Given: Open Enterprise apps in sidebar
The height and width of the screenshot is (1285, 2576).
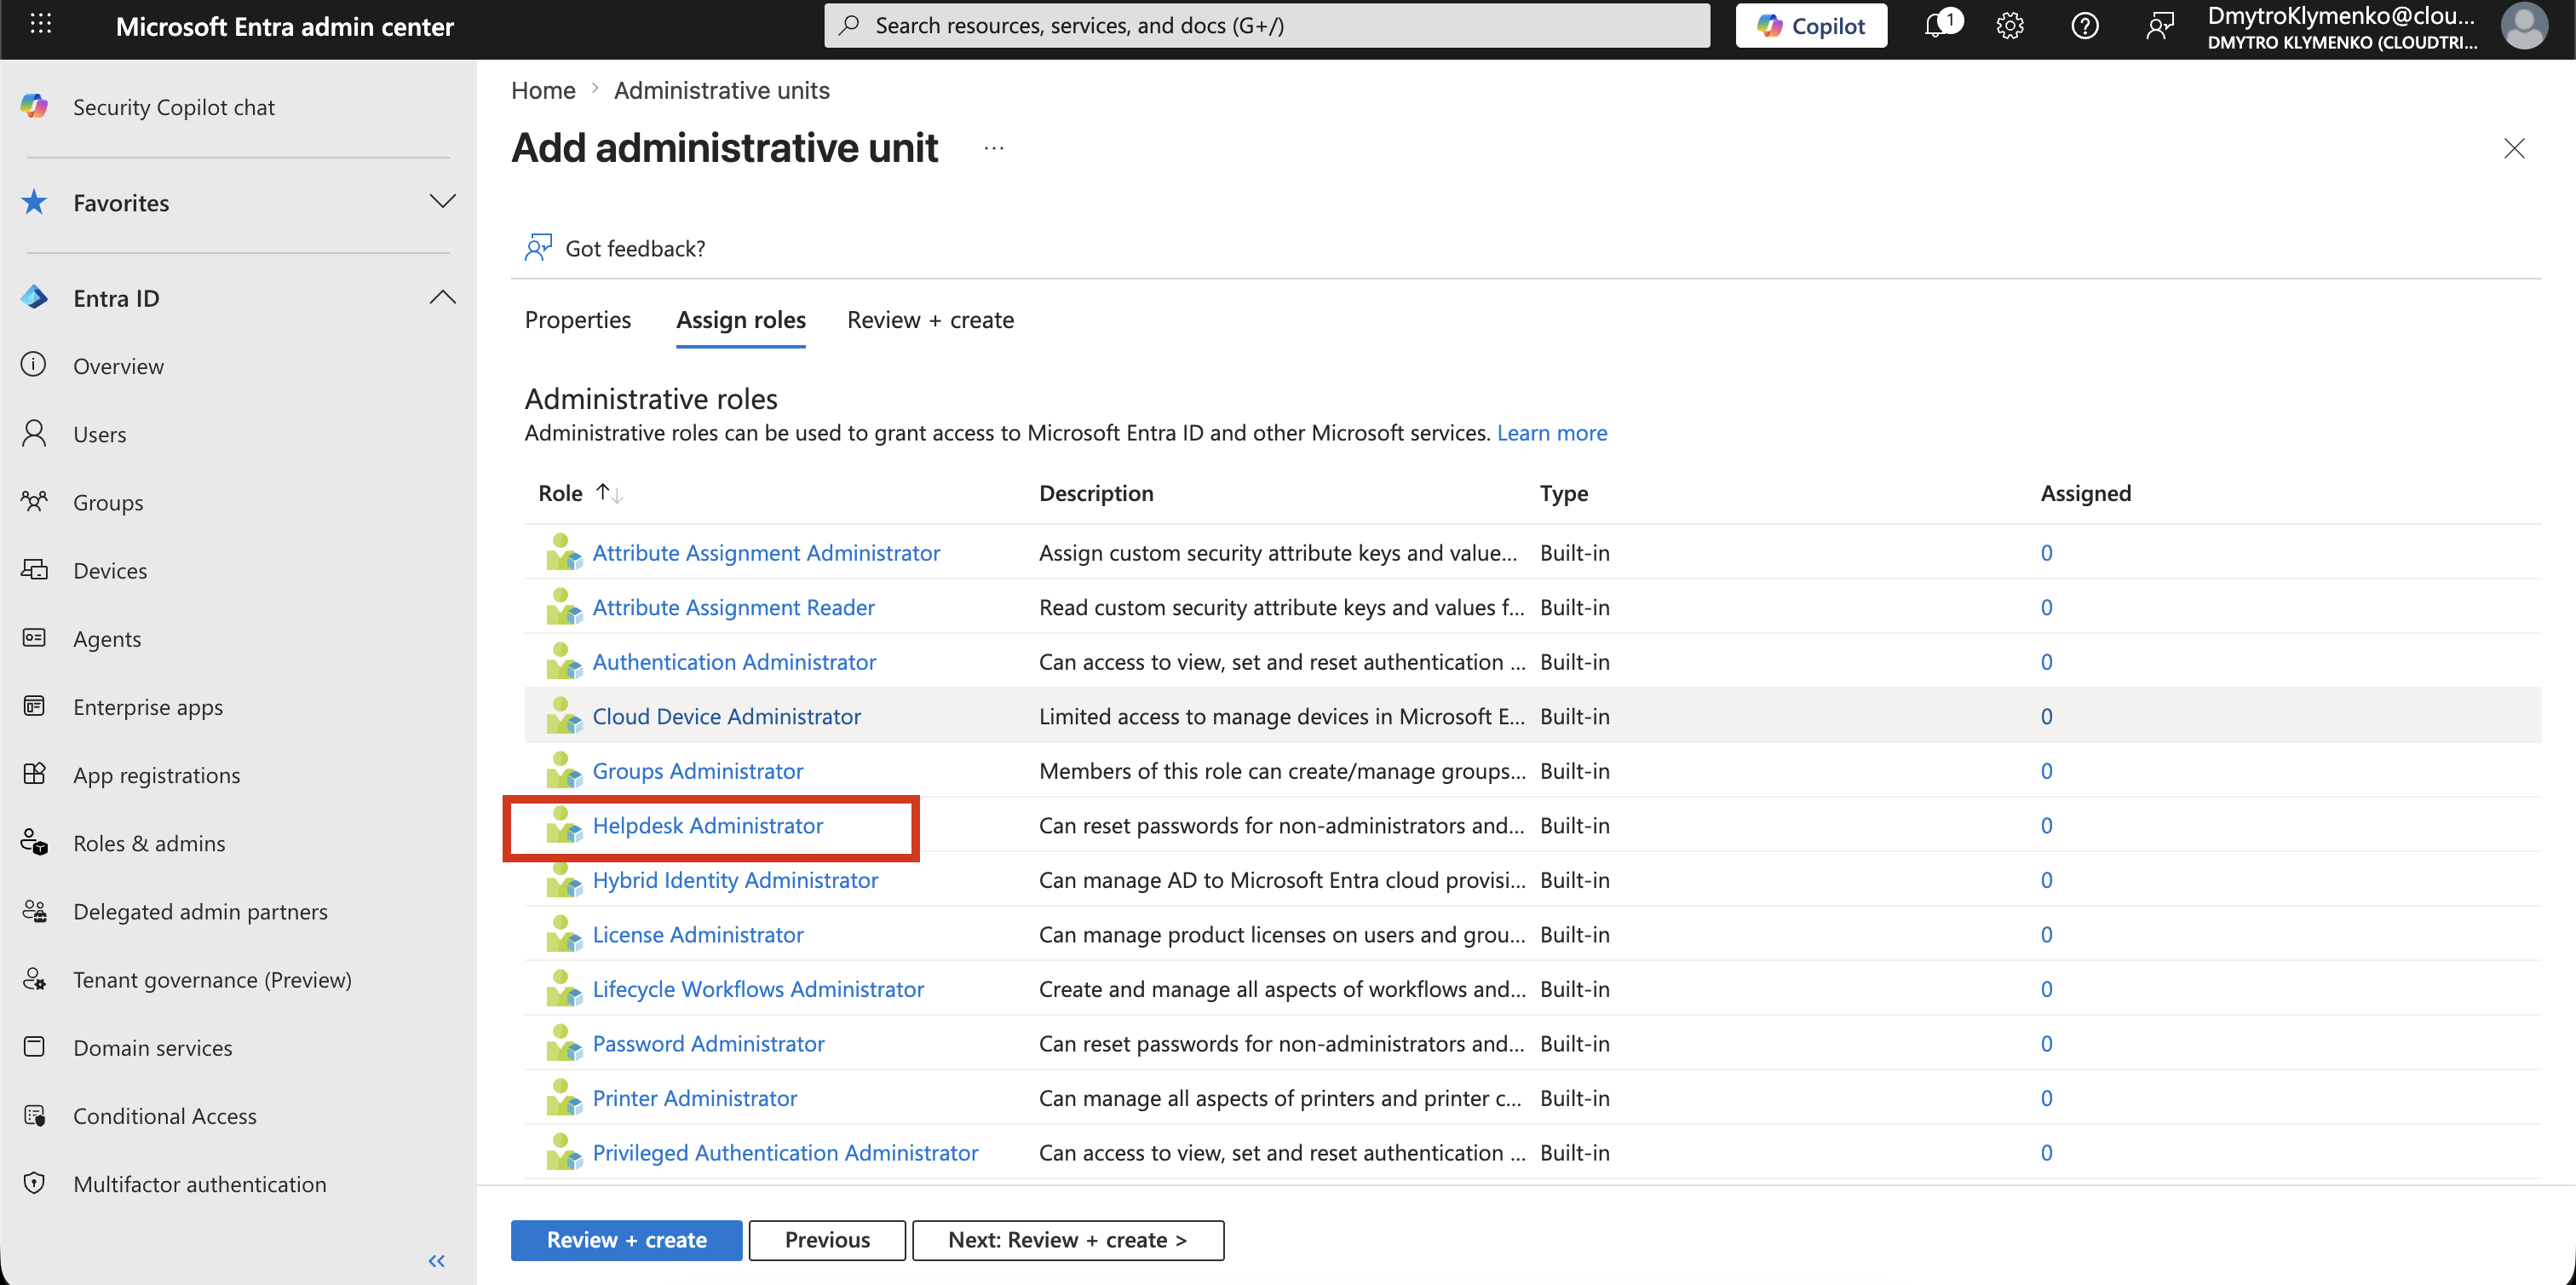Looking at the screenshot, I should (148, 706).
